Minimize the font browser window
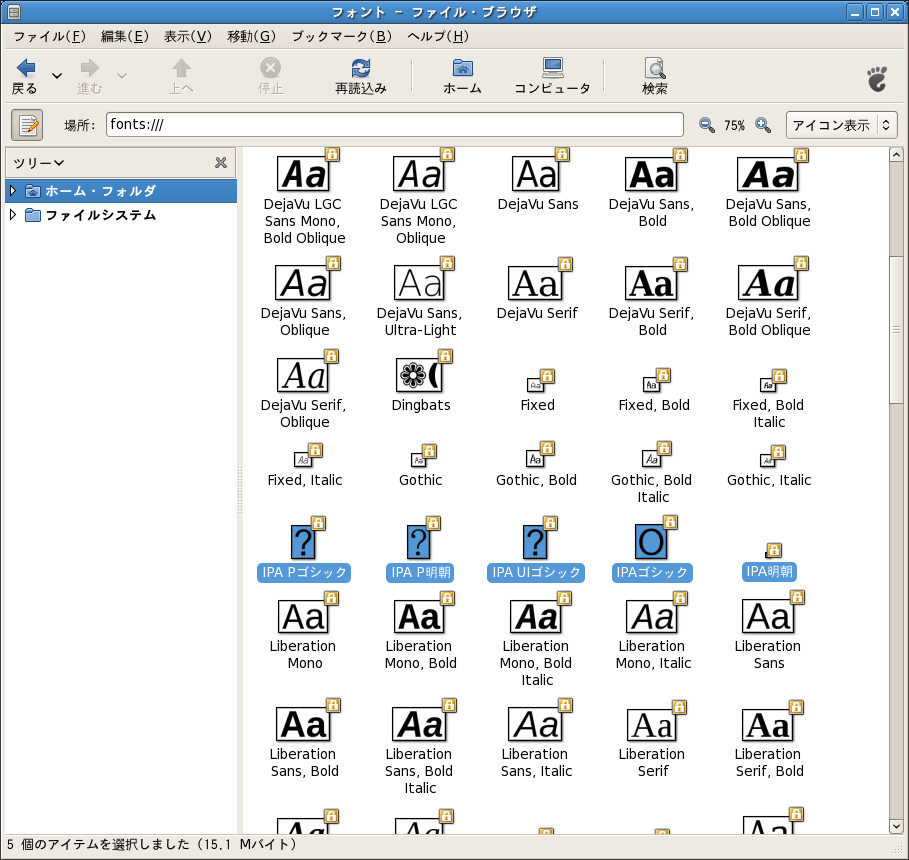Image resolution: width=909 pixels, height=860 pixels. click(x=855, y=12)
